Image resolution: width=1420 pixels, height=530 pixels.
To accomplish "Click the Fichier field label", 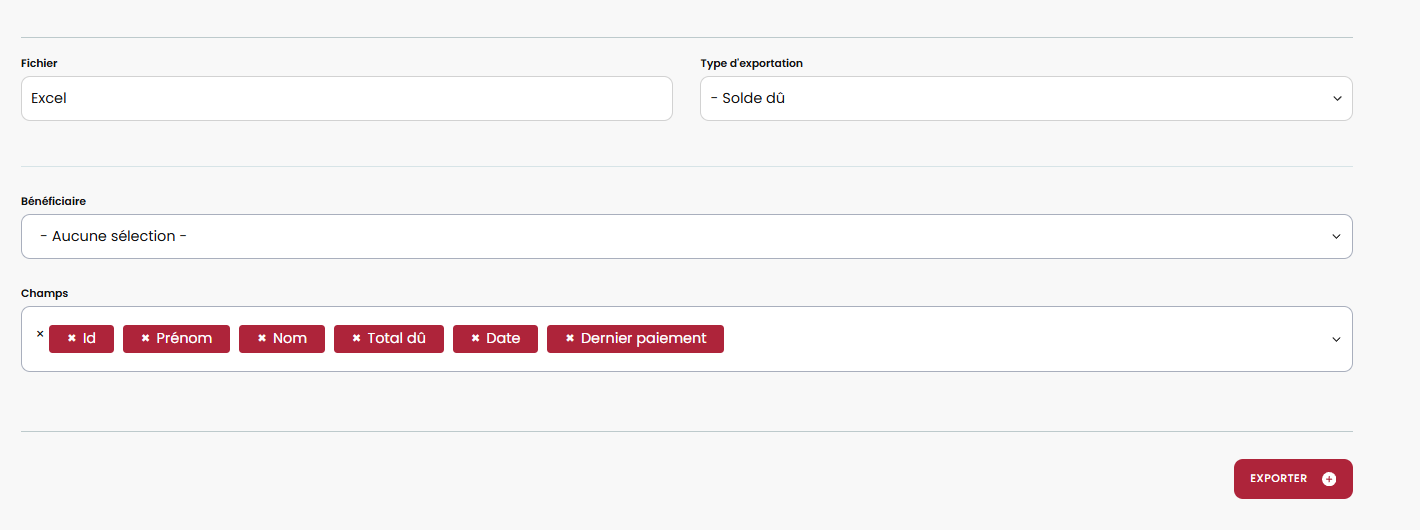I will tap(39, 63).
